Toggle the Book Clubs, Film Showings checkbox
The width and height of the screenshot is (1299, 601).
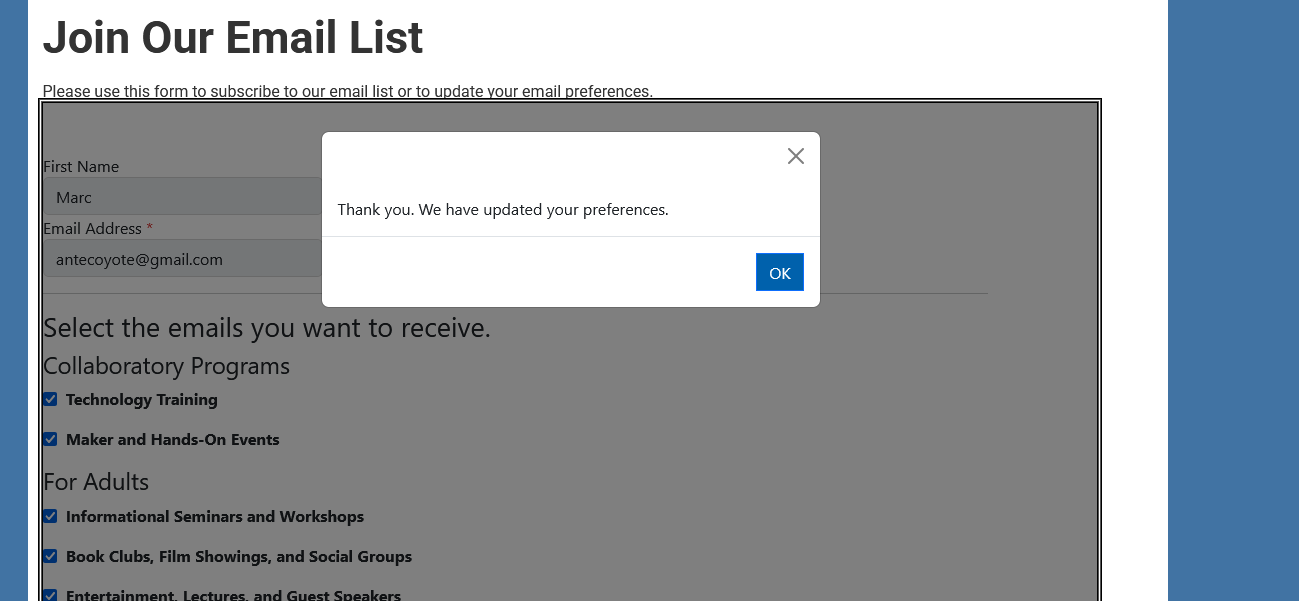[x=50, y=556]
